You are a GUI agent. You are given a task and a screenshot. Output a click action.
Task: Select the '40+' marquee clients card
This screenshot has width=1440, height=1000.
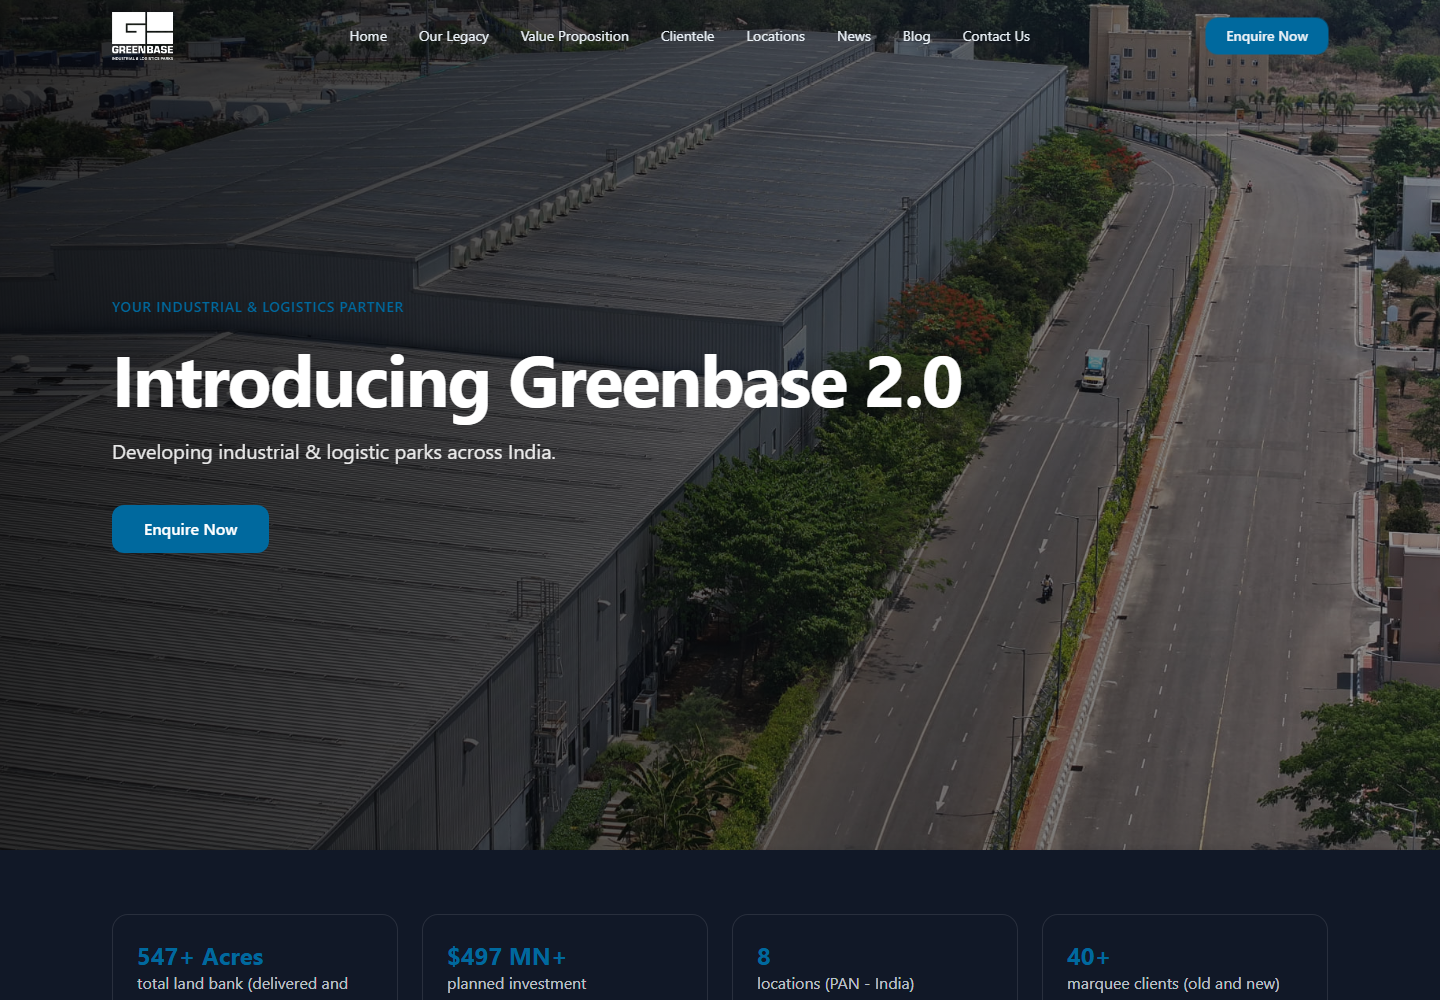pos(1185,957)
